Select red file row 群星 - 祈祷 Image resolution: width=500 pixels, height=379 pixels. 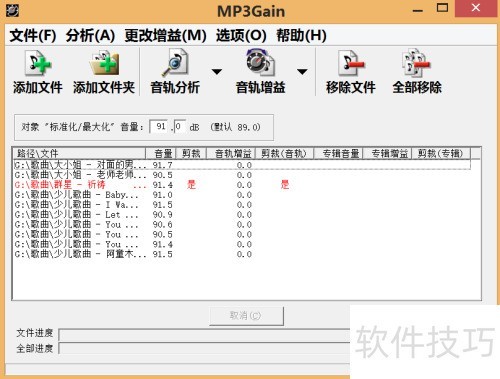click(x=242, y=185)
